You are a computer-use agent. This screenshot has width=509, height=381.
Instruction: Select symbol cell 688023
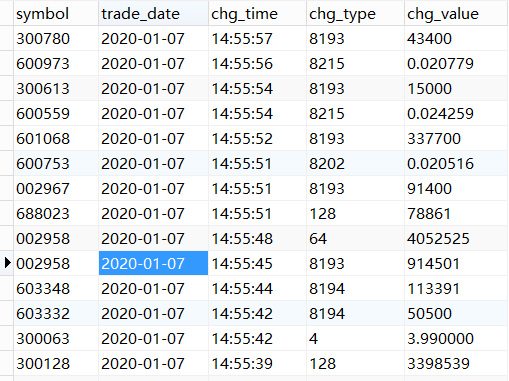pos(56,213)
